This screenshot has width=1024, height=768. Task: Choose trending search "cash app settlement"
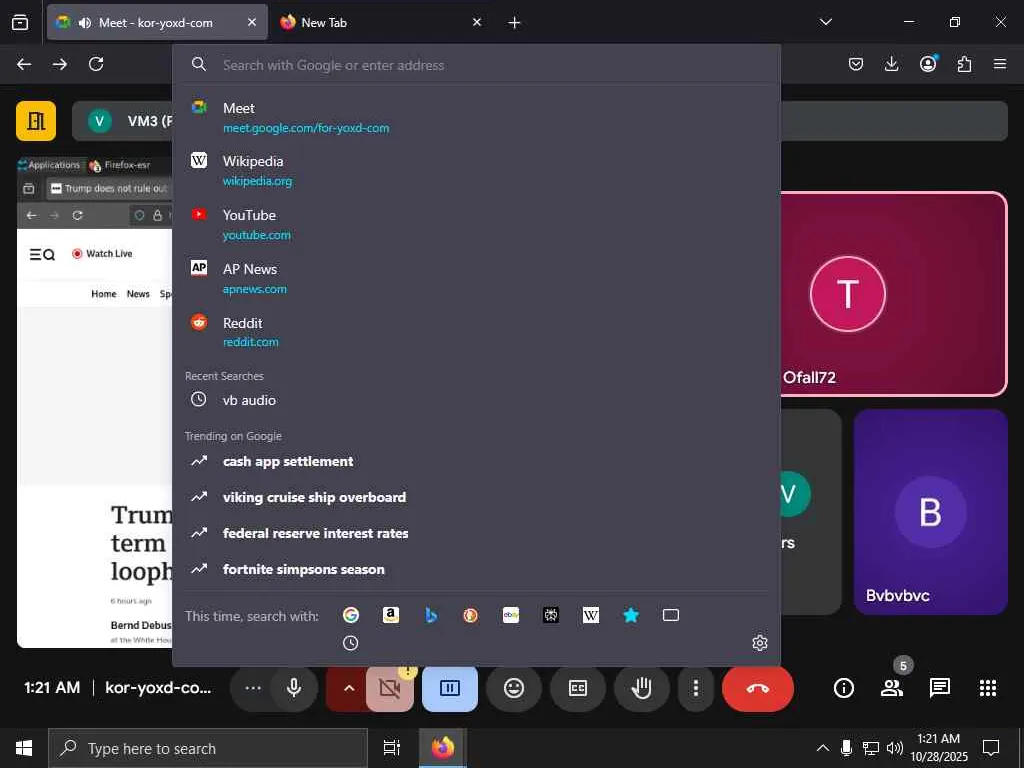[x=477, y=461]
